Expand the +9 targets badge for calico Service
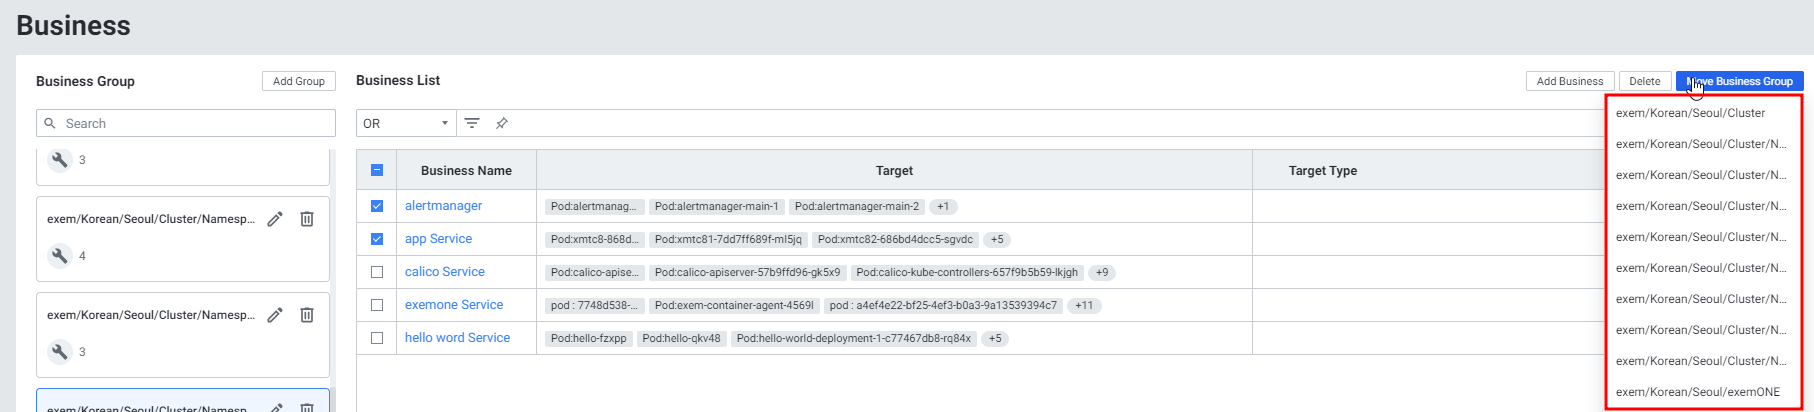 (1101, 273)
